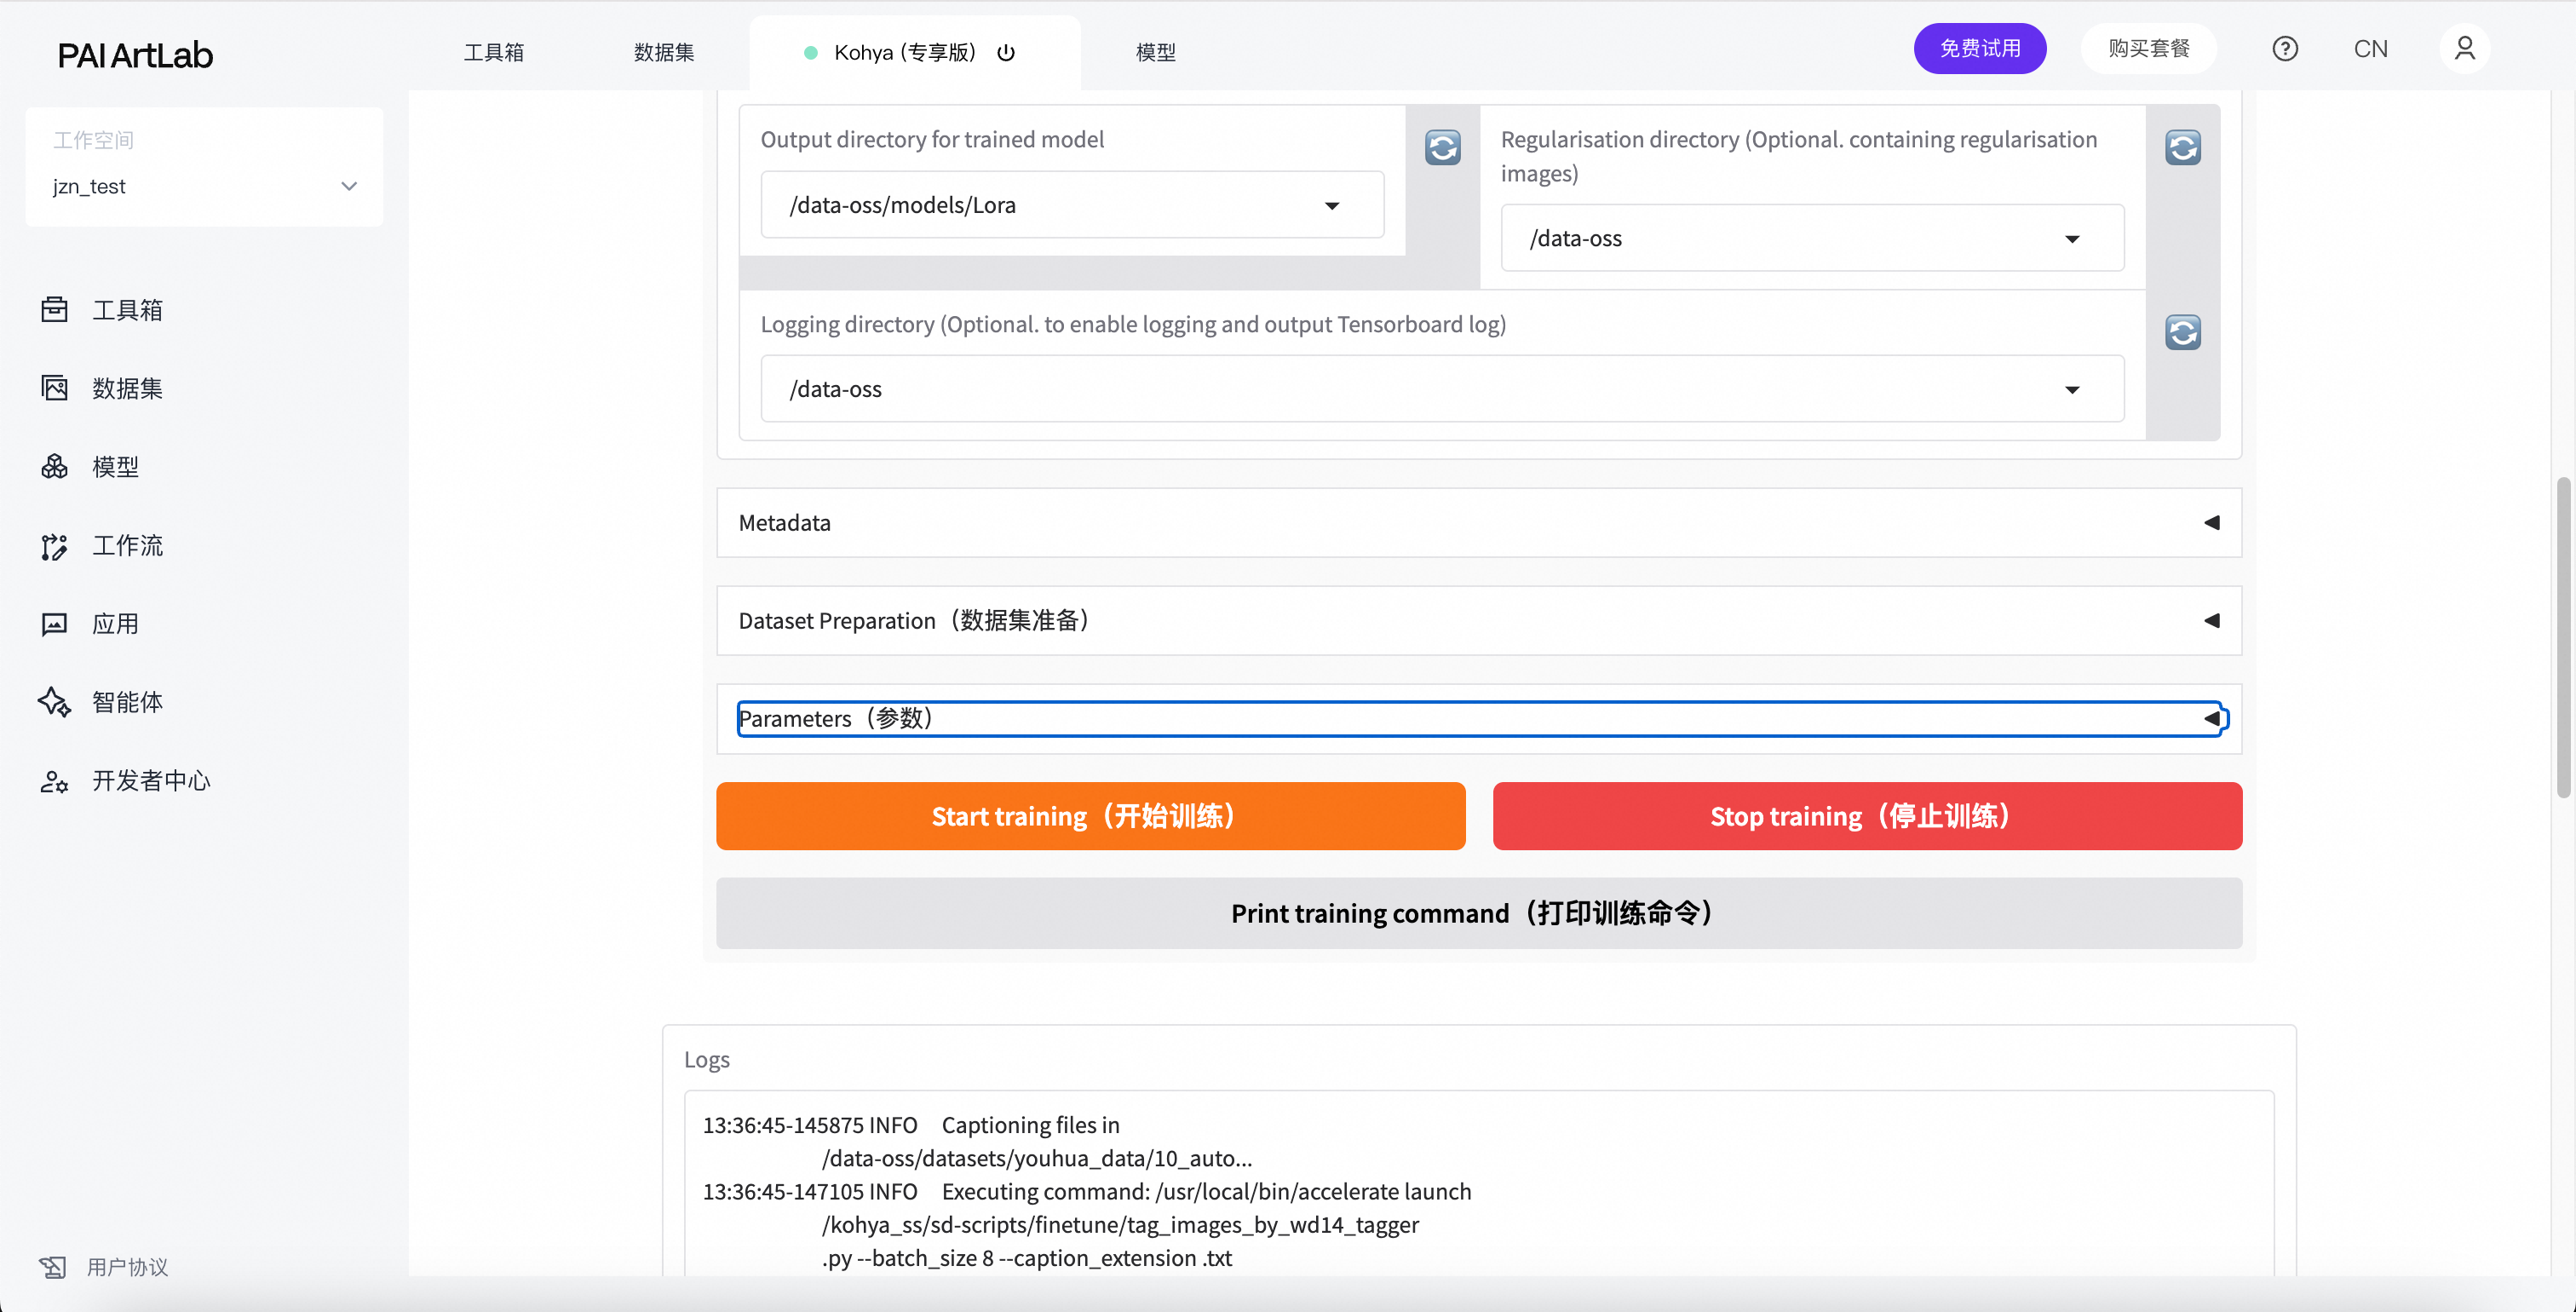Click the help question mark icon
The height and width of the screenshot is (1312, 2576).
[x=2285, y=49]
